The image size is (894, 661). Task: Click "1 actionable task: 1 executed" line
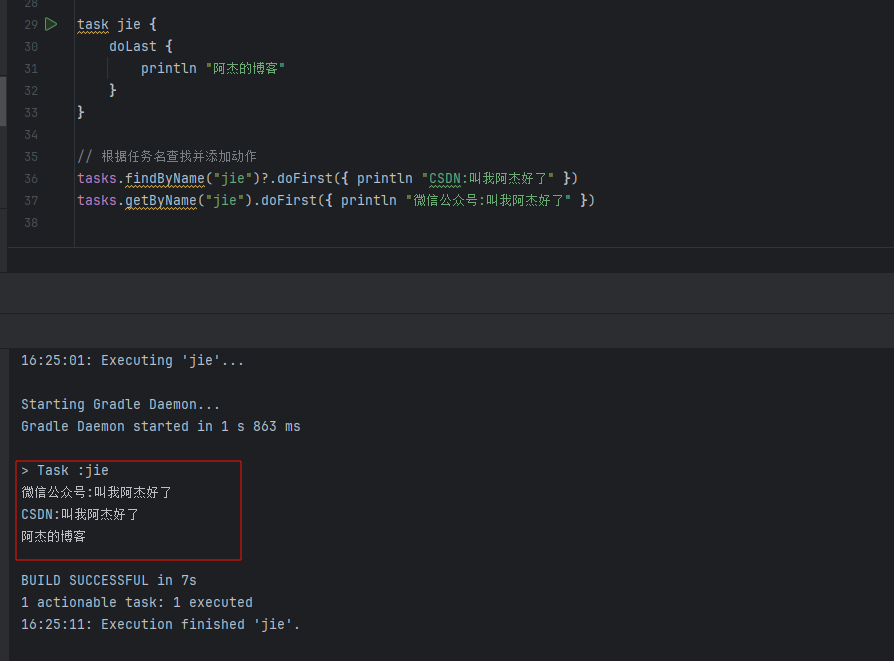click(x=137, y=602)
